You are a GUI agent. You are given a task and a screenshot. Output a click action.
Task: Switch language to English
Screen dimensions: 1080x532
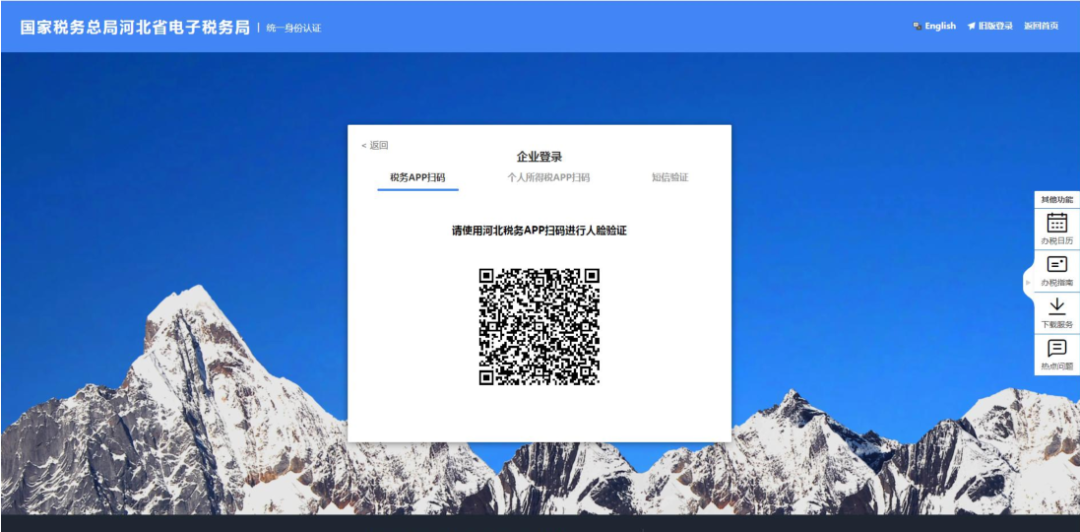[935, 26]
